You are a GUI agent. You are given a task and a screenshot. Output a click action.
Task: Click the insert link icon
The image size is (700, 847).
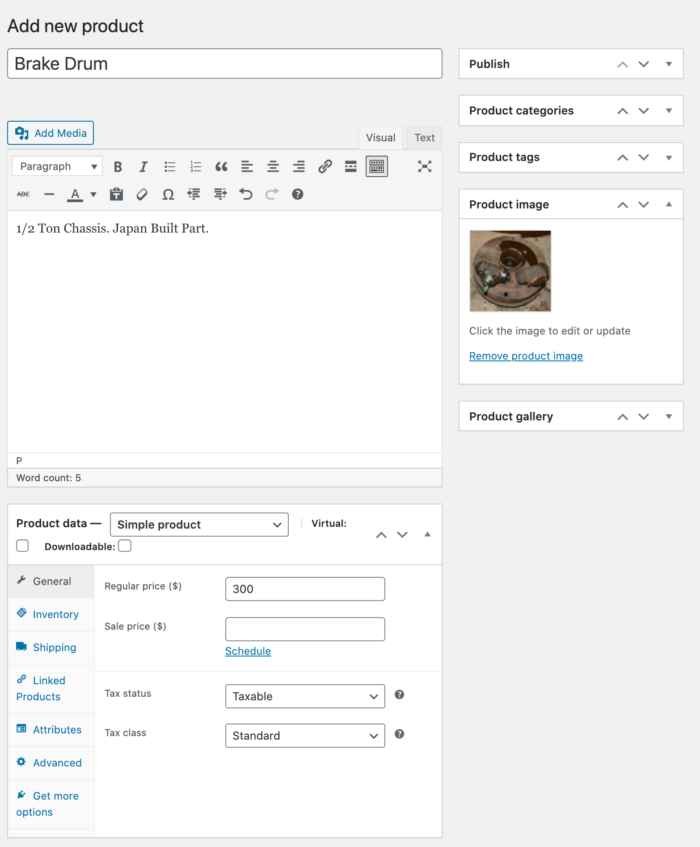325,167
